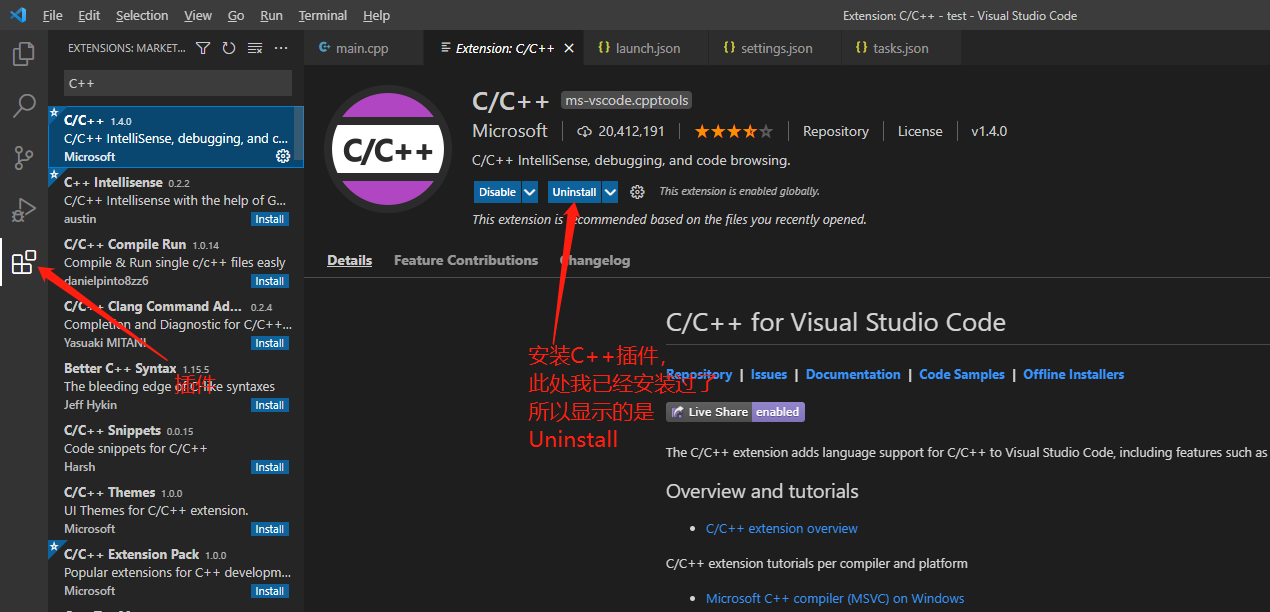Viewport: 1270px width, 612px height.
Task: Install C/C++ Clang Command Adapter extension
Action: tap(270, 343)
